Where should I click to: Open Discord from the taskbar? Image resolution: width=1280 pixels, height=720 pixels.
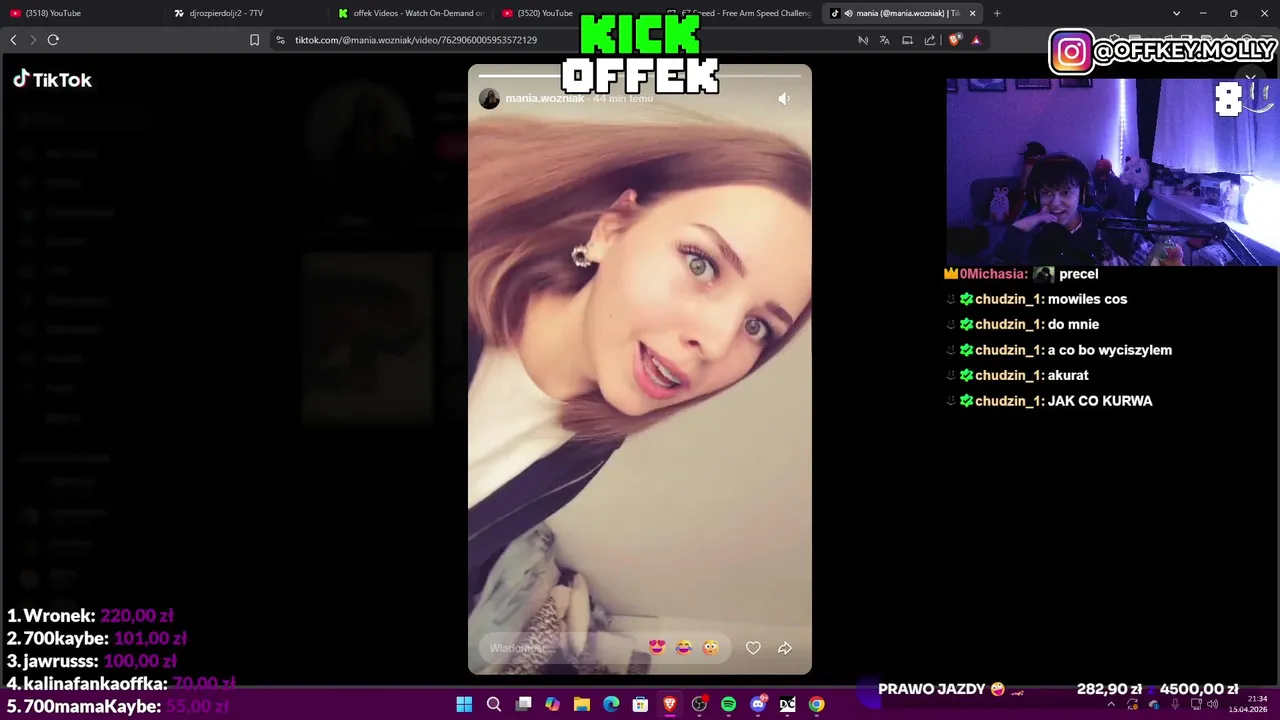[758, 705]
